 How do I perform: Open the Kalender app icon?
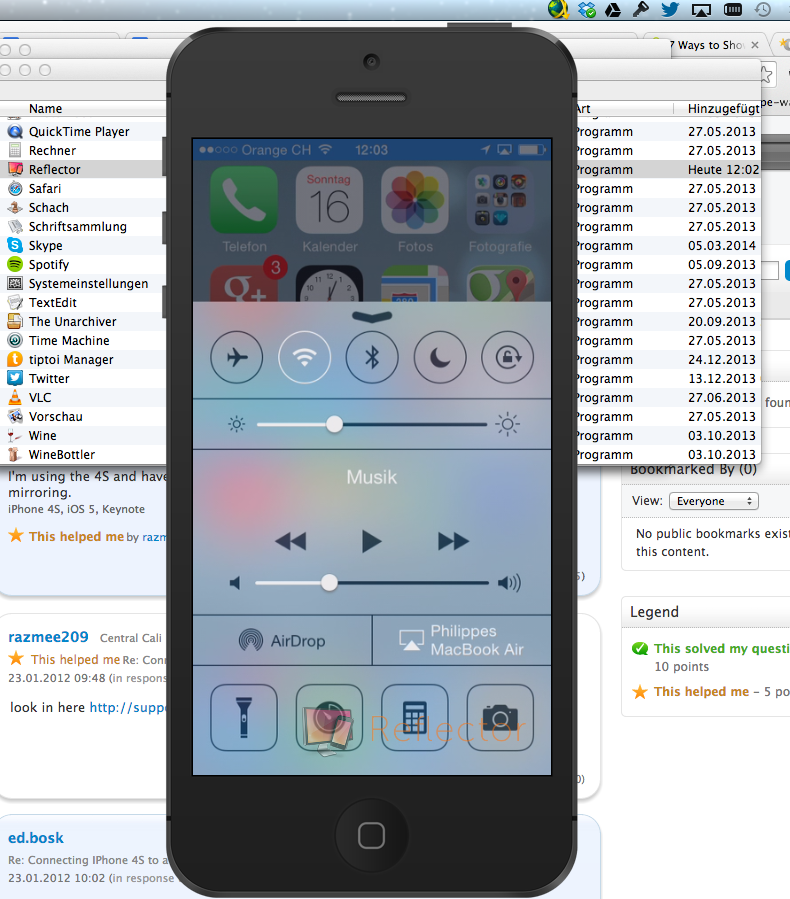point(329,200)
